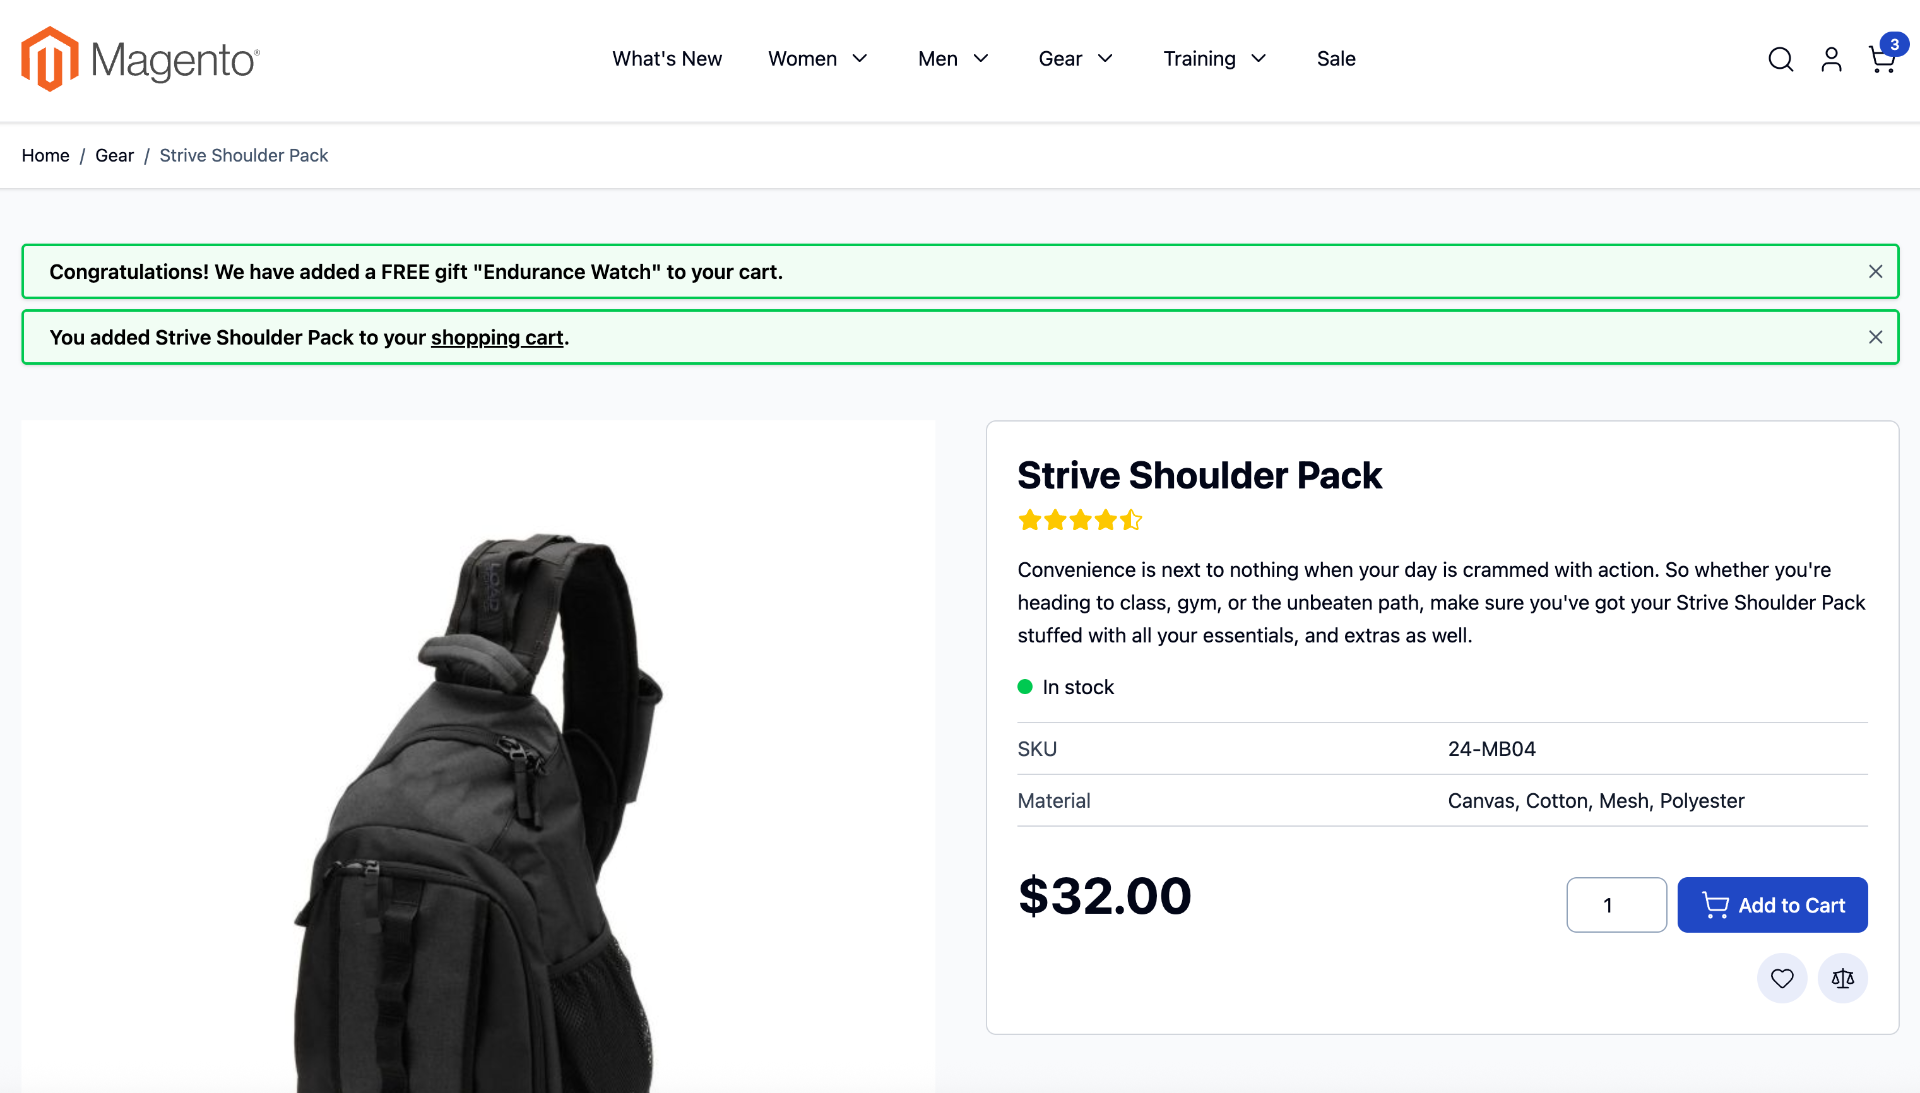The width and height of the screenshot is (1920, 1093).
Task: Go to Home breadcrumb link
Action: [46, 156]
